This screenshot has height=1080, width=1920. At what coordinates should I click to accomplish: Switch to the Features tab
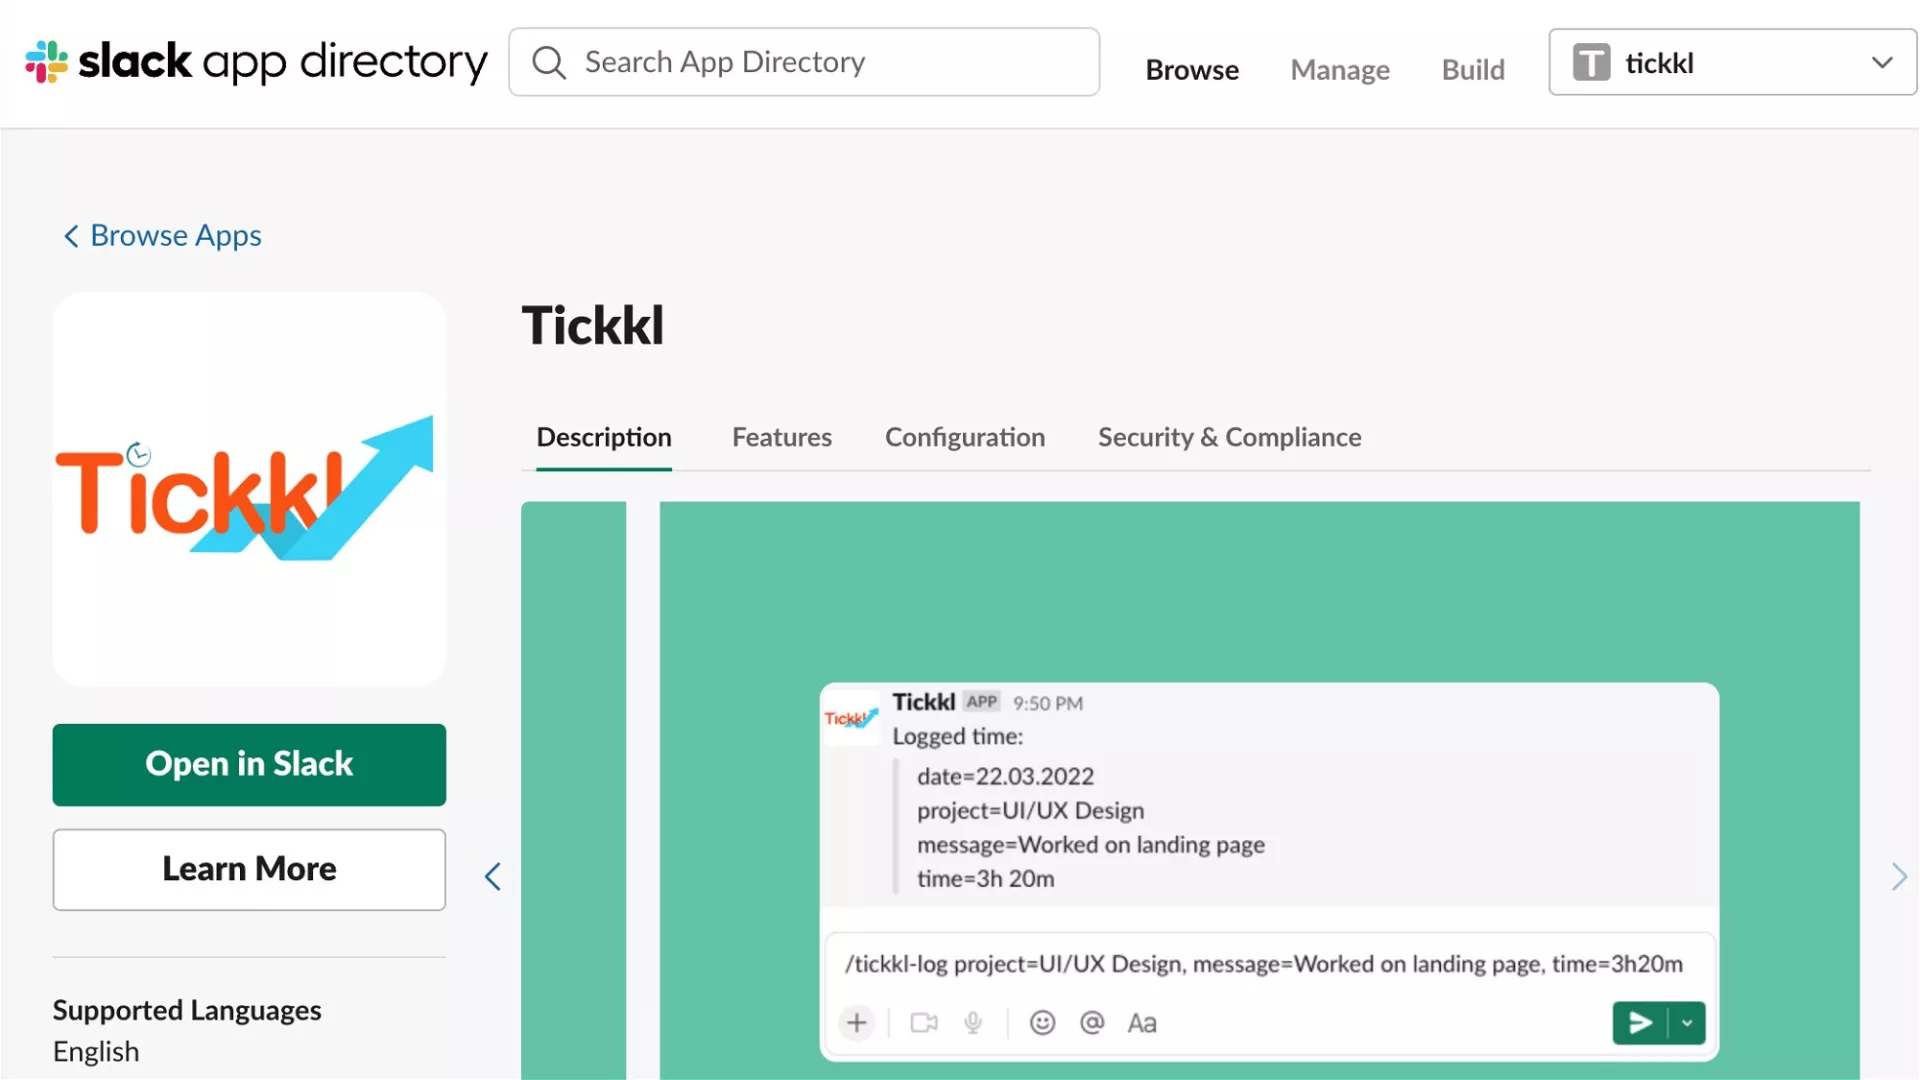pos(781,437)
